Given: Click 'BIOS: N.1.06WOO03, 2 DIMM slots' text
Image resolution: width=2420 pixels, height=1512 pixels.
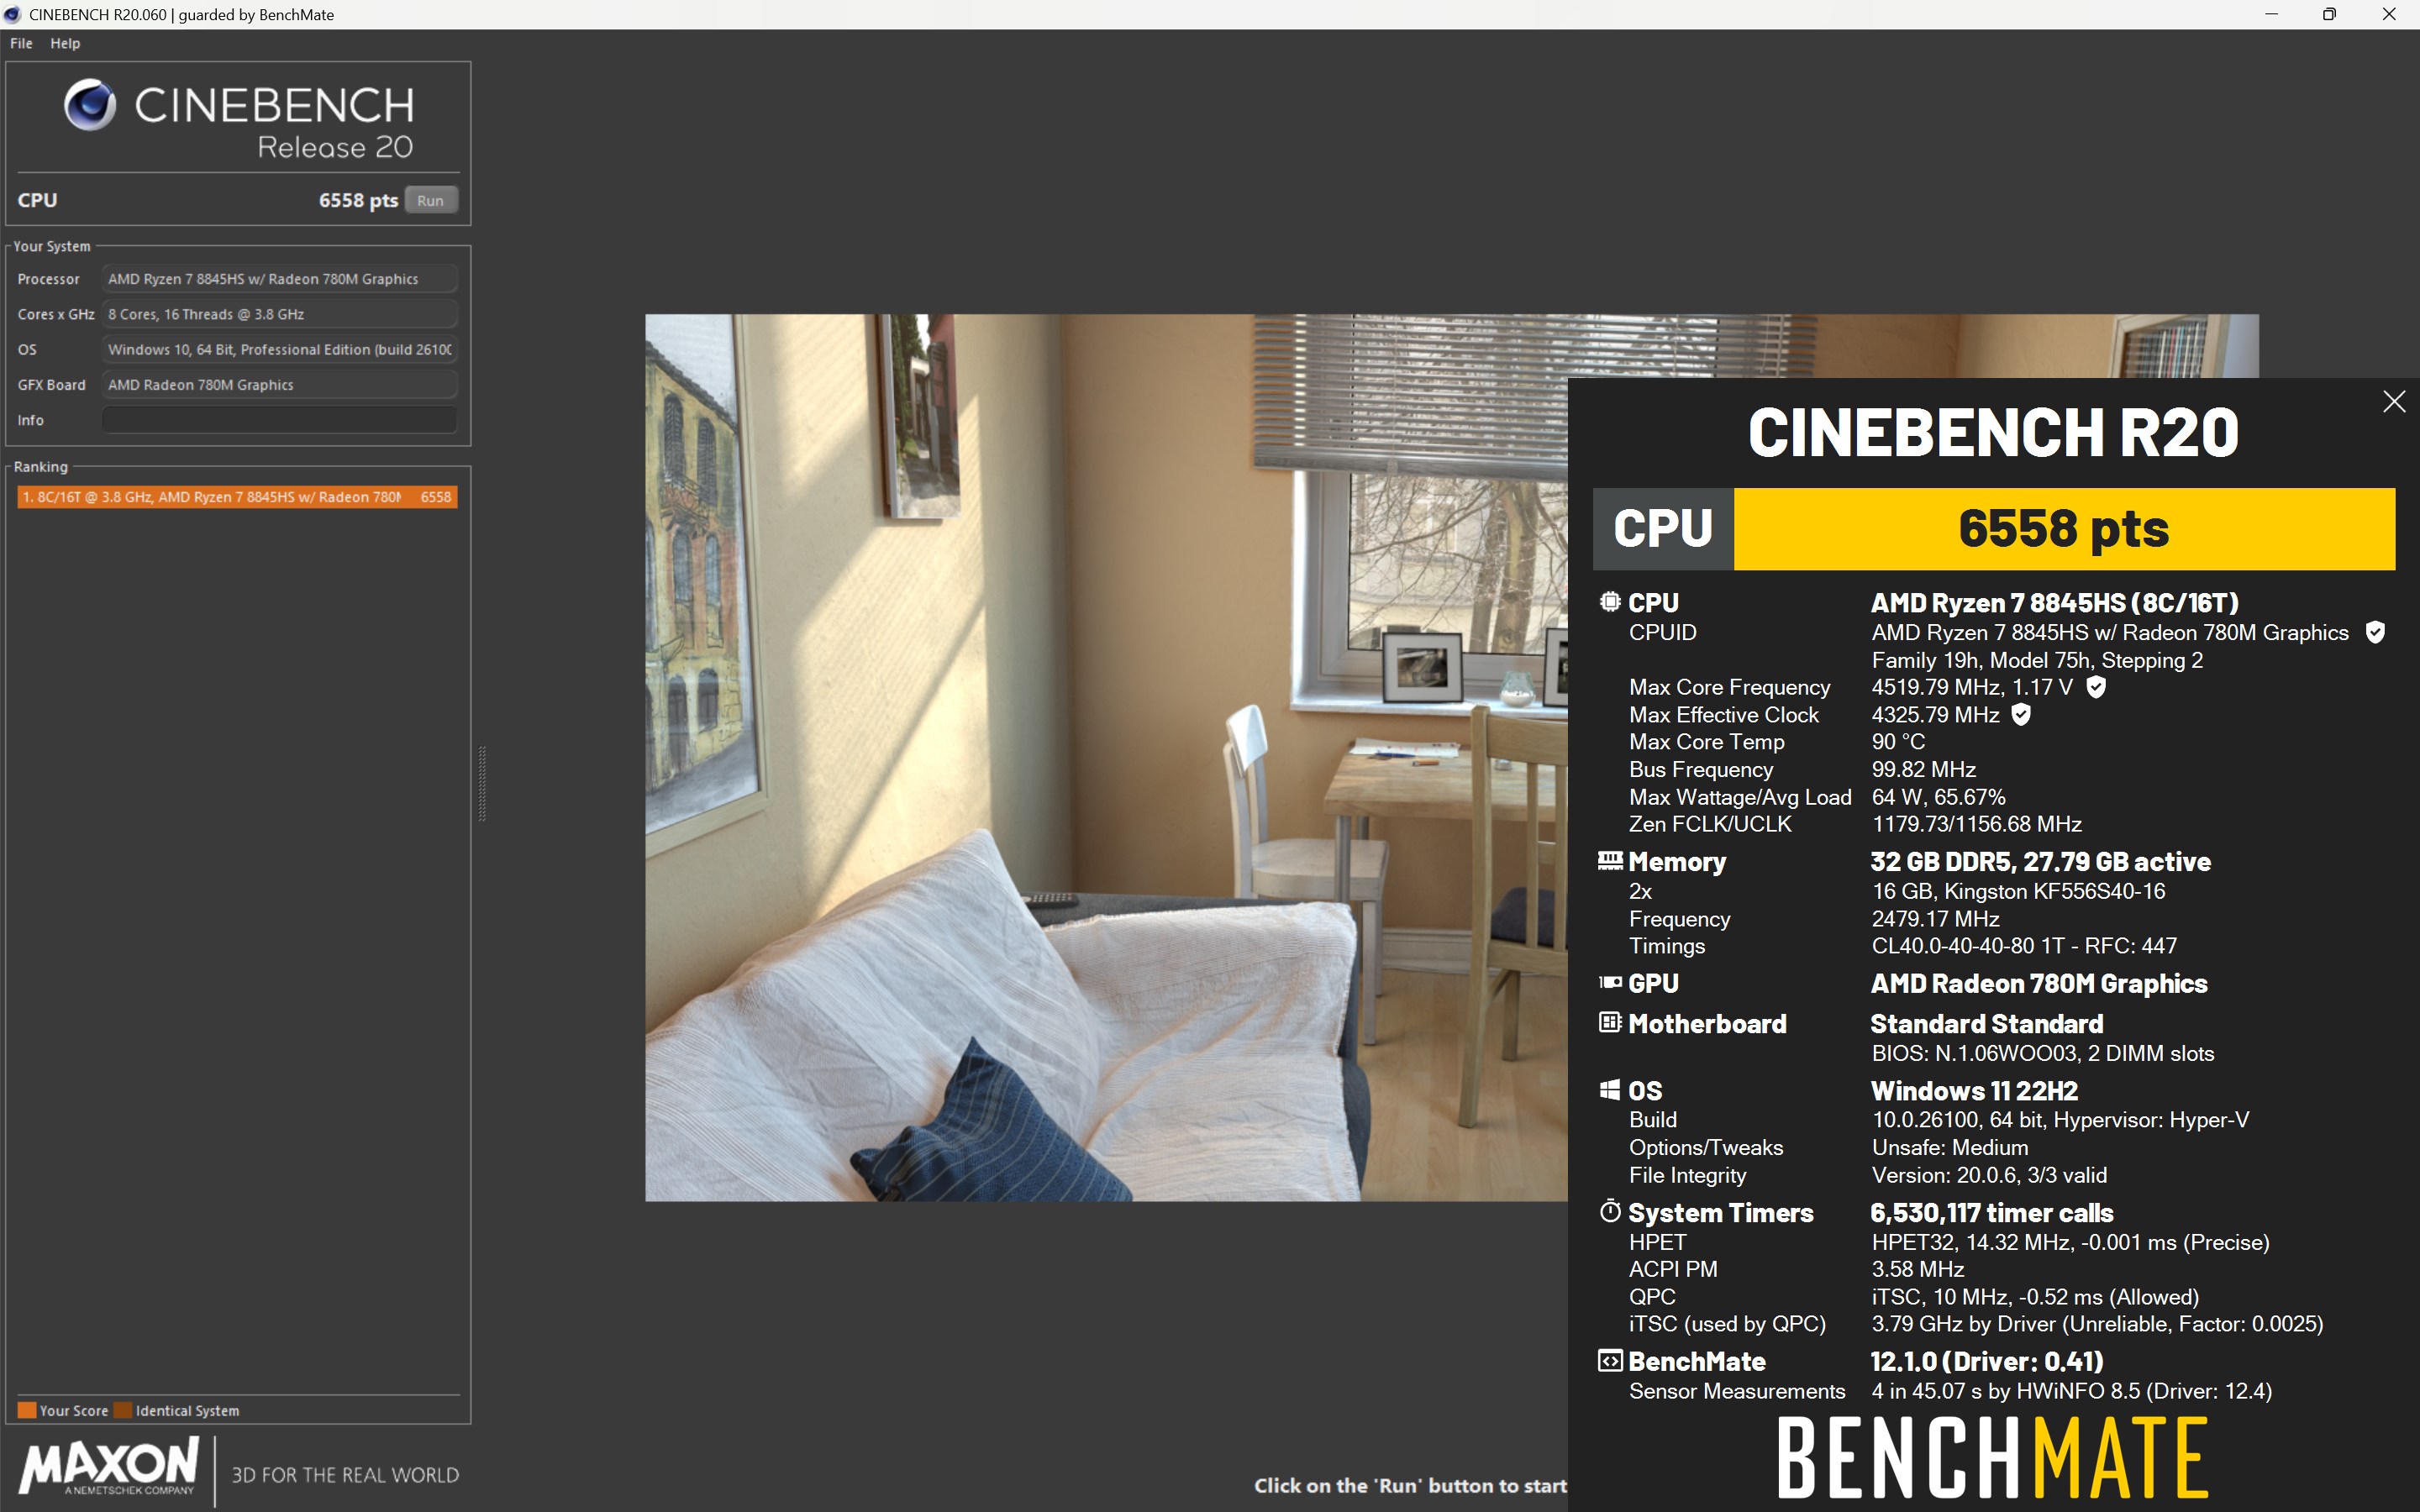Looking at the screenshot, I should tap(2042, 1053).
